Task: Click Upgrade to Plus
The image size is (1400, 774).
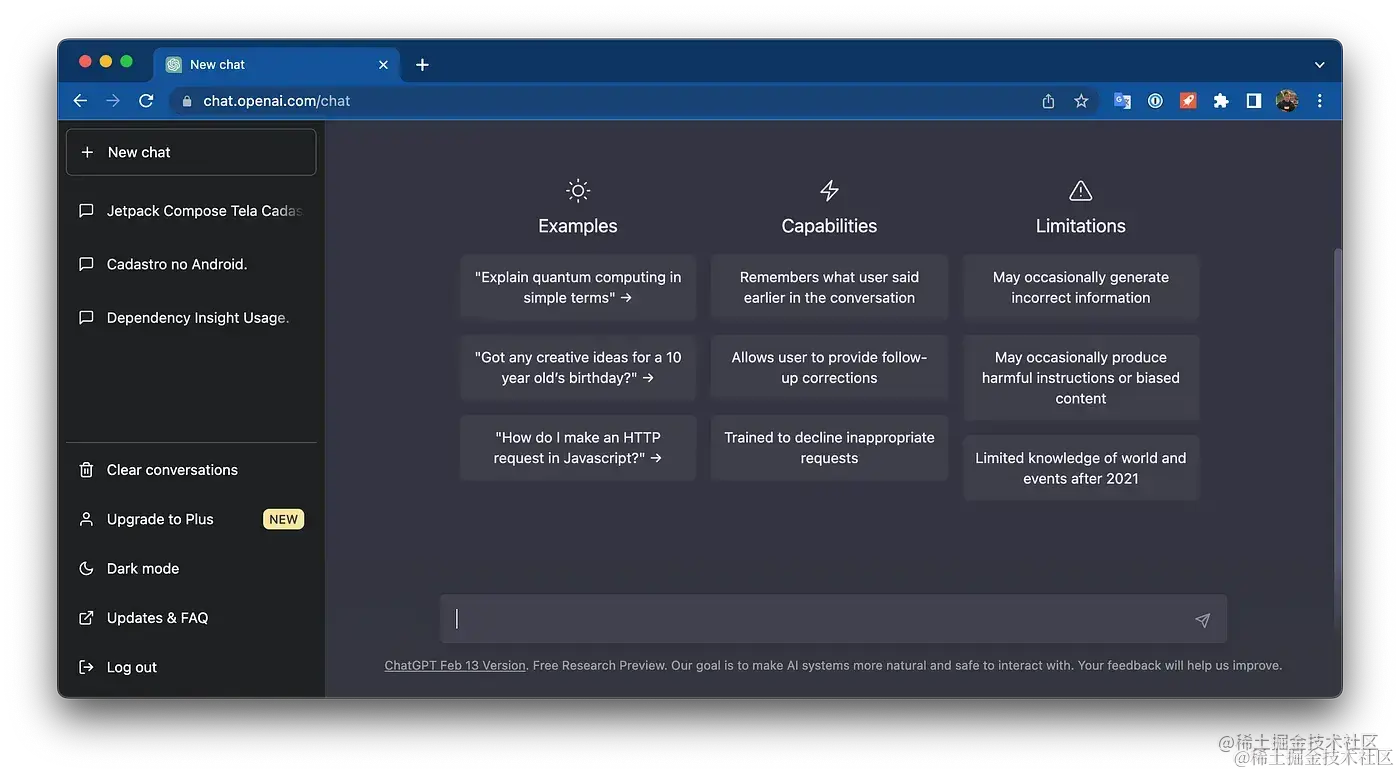Action: point(191,519)
